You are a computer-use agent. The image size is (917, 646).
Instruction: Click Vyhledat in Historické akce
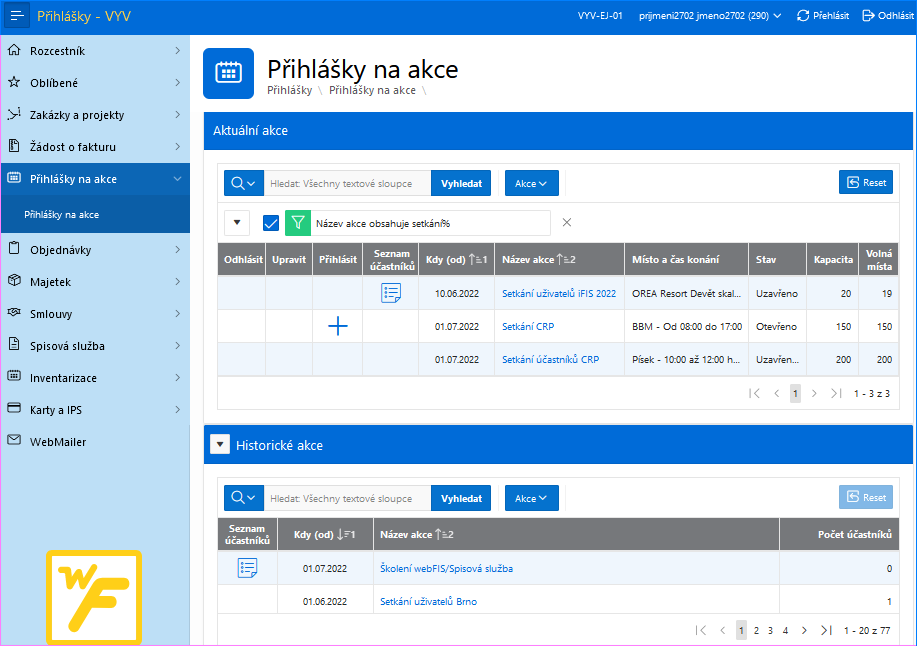coord(461,498)
